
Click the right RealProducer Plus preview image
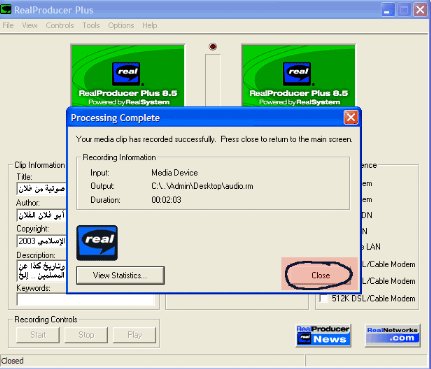(298, 76)
